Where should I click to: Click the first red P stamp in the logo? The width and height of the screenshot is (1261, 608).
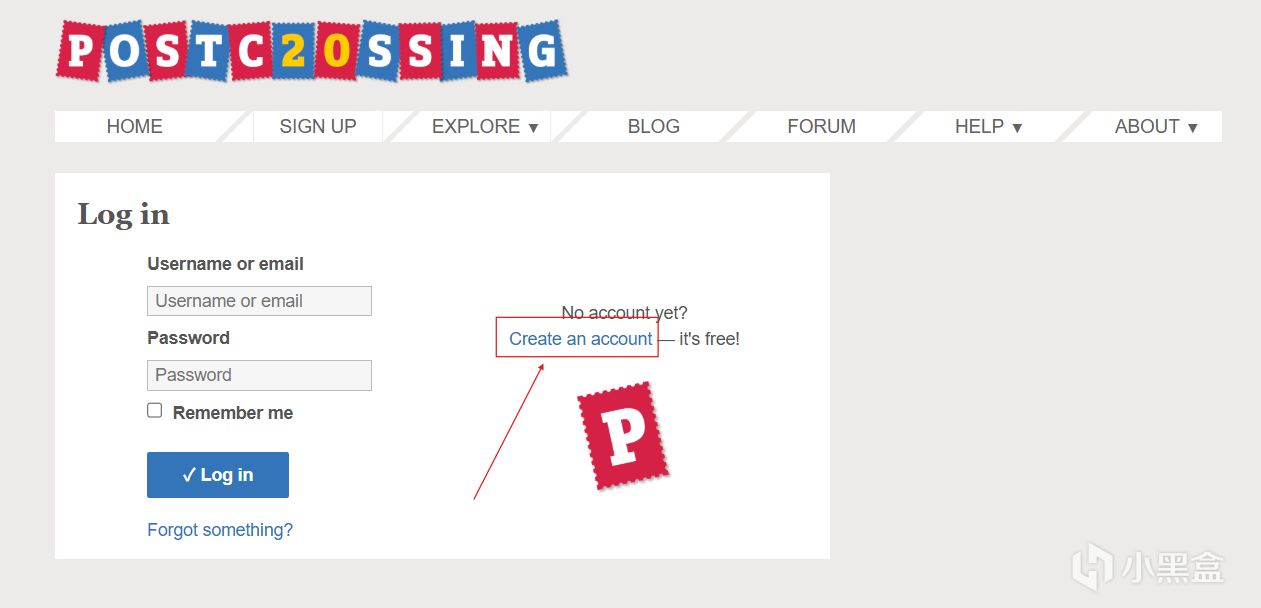(x=80, y=51)
